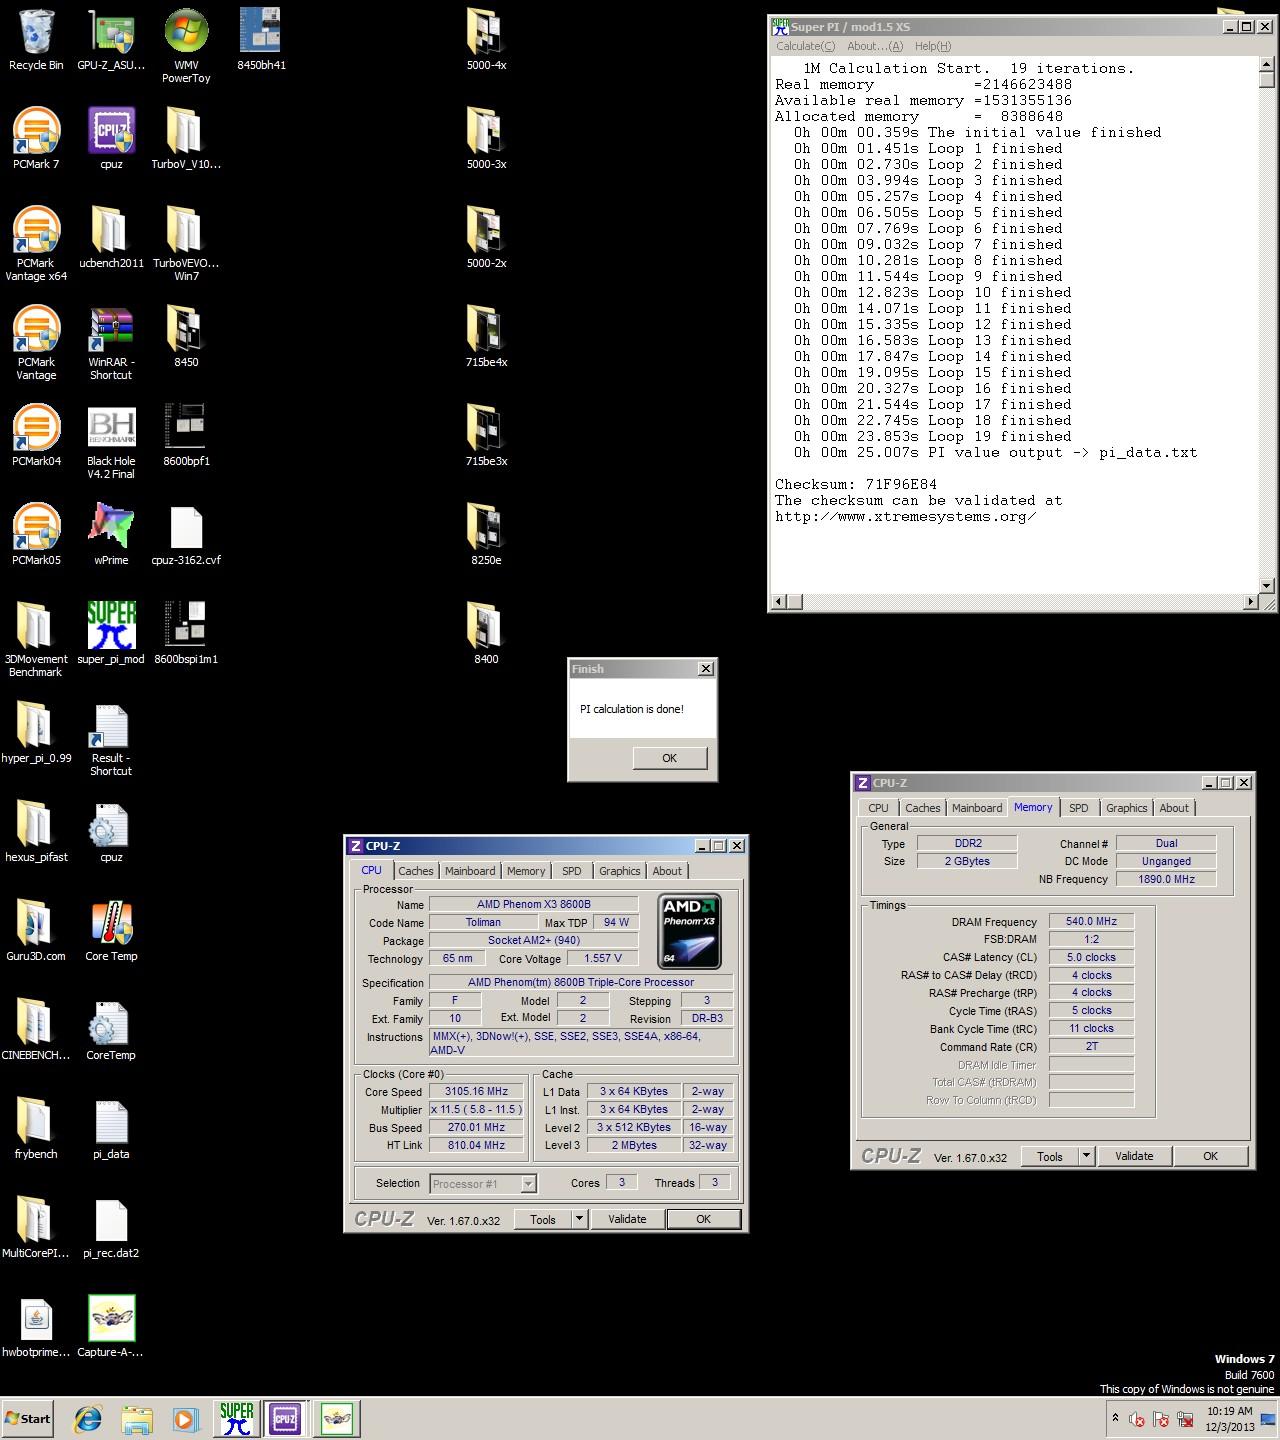1280x1440 pixels.
Task: Open Windows Explorer taskbar icon
Action: [x=136, y=1419]
